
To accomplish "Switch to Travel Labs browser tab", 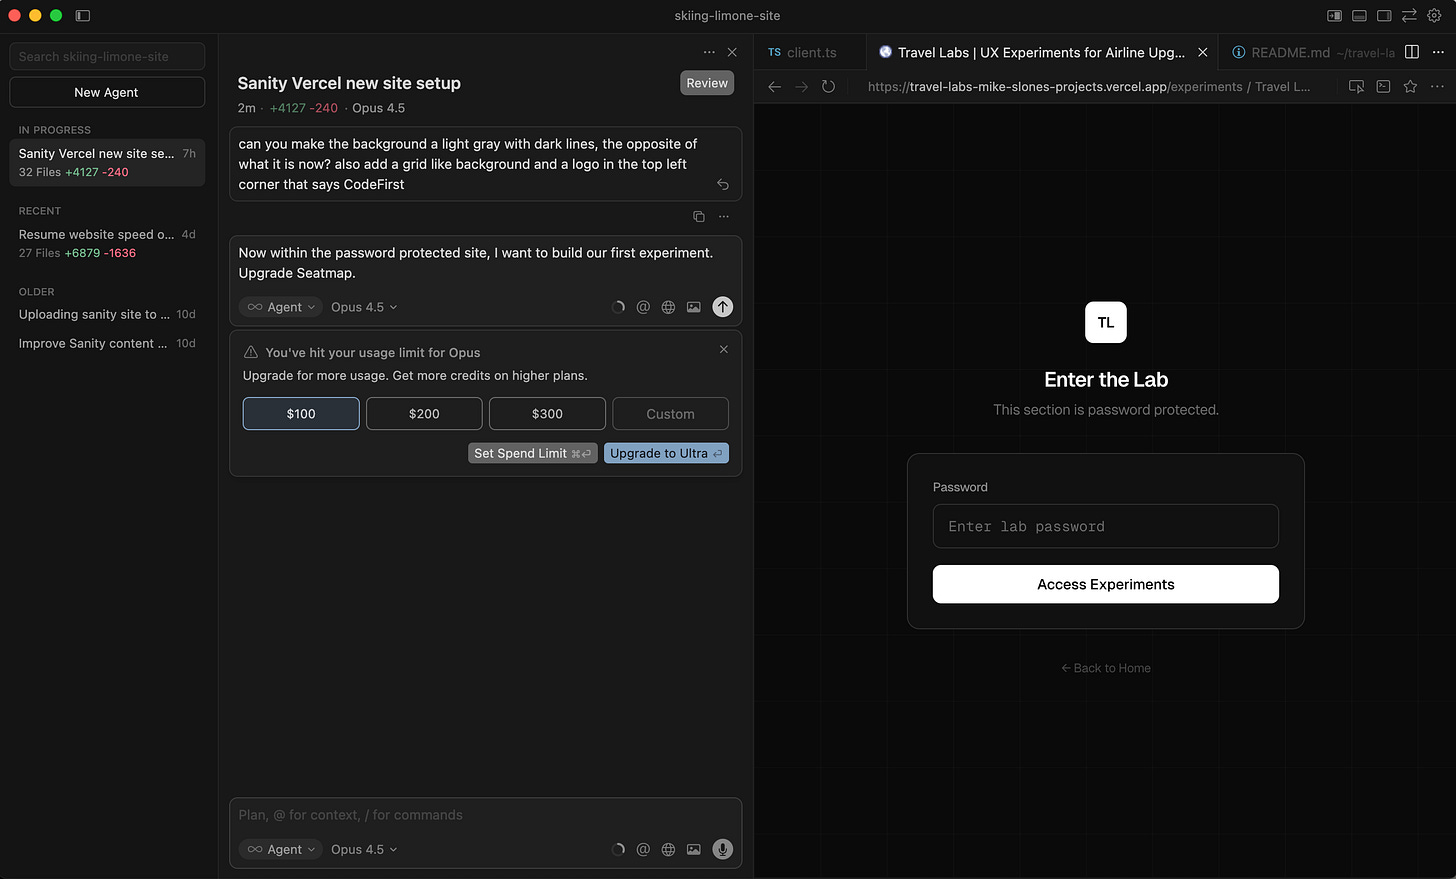I will click(x=1040, y=52).
